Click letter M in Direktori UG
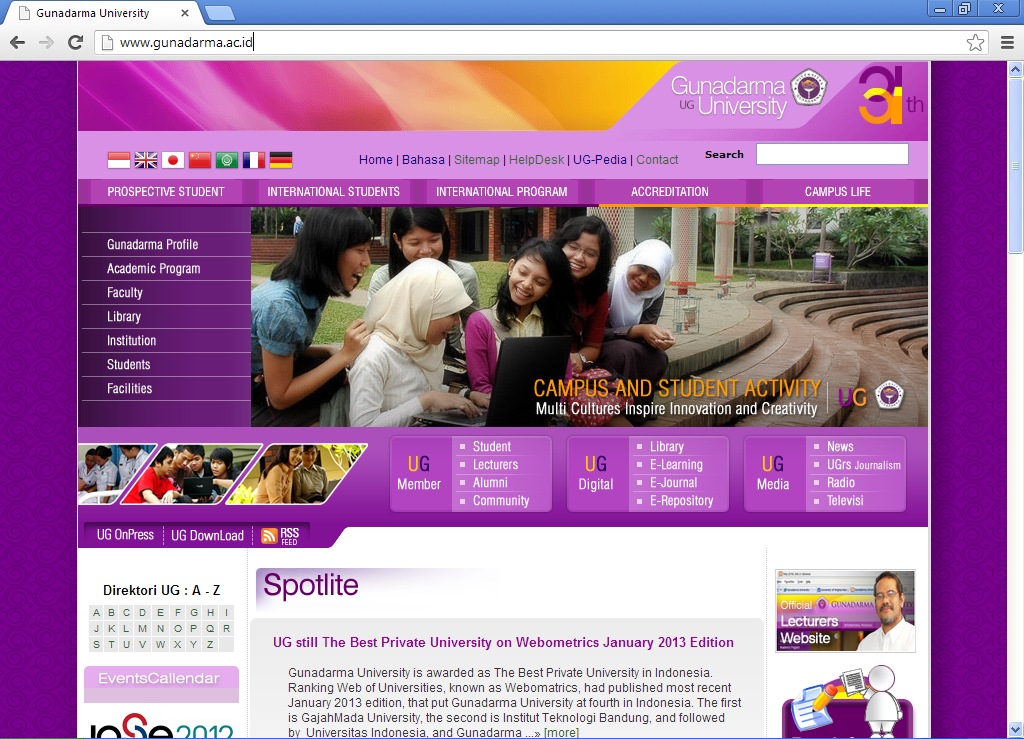 tap(142, 629)
